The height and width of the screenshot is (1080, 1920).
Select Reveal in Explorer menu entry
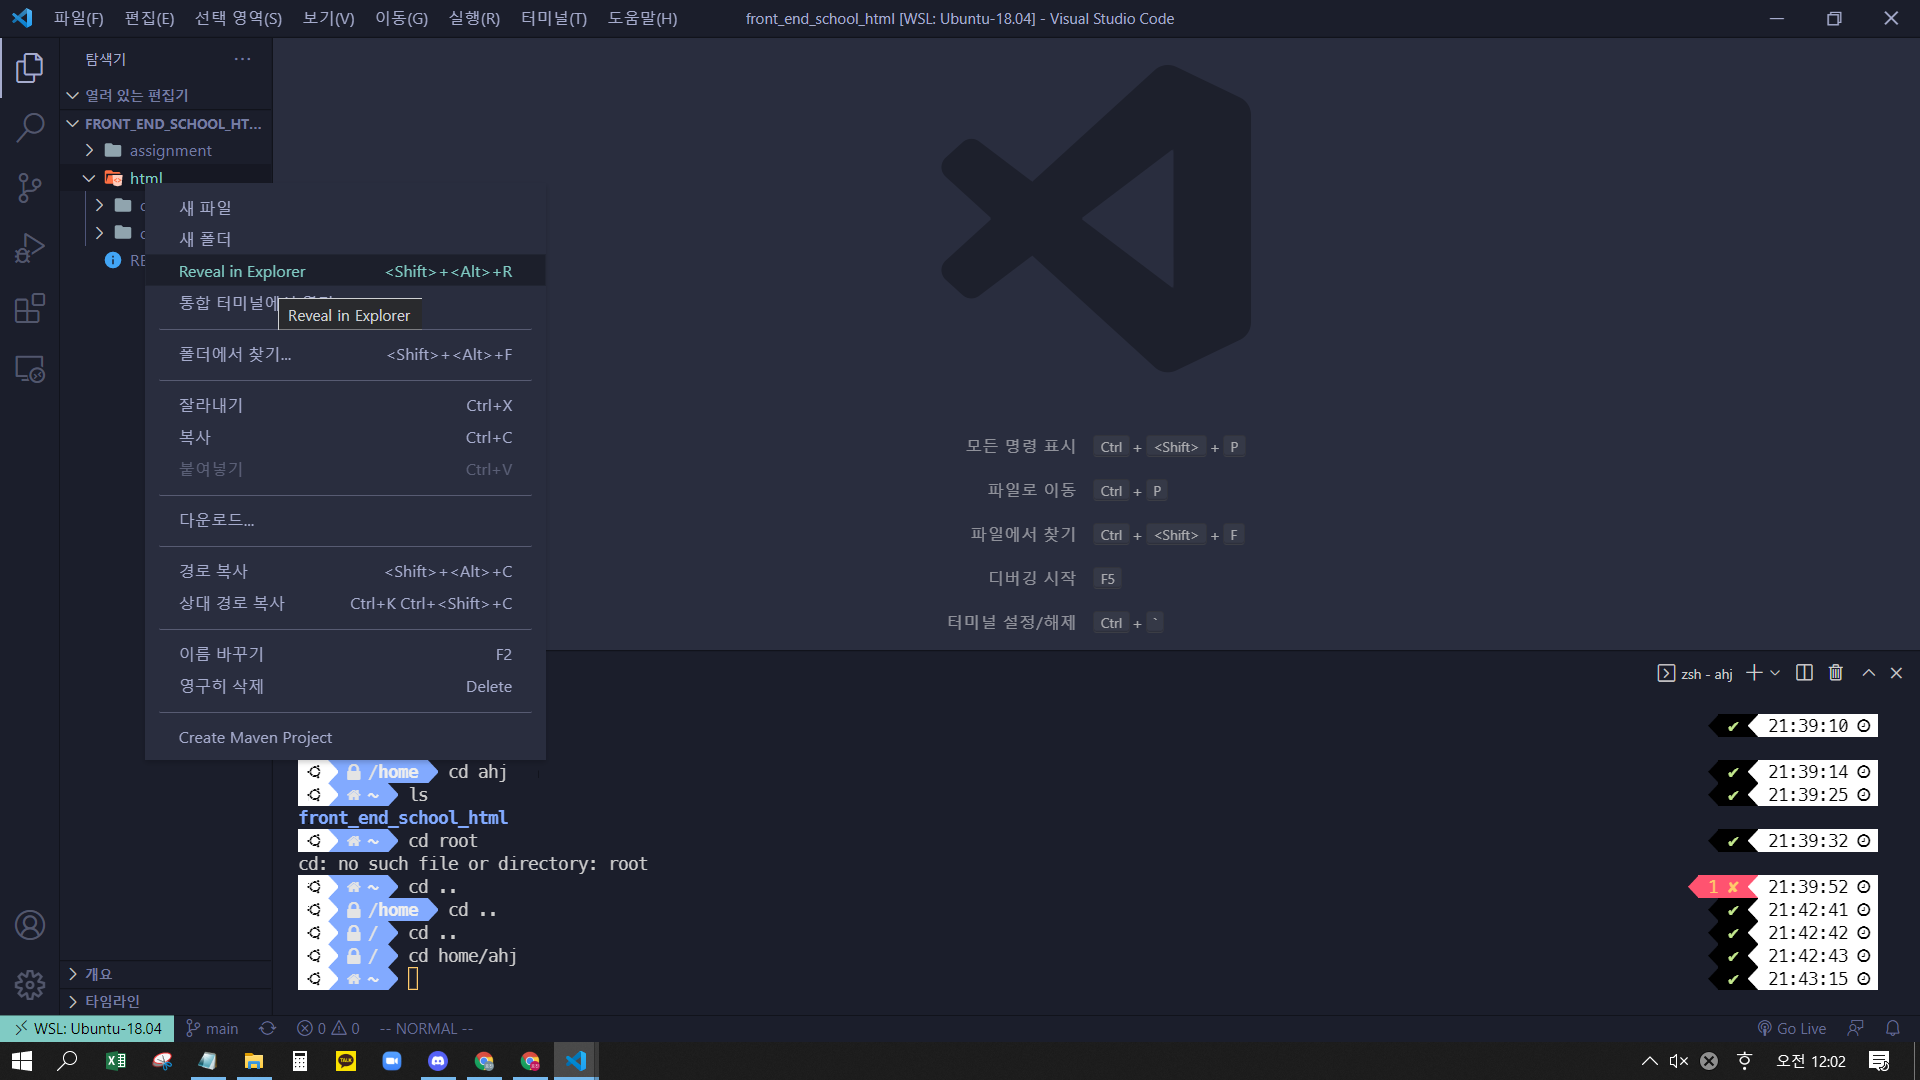click(x=242, y=271)
